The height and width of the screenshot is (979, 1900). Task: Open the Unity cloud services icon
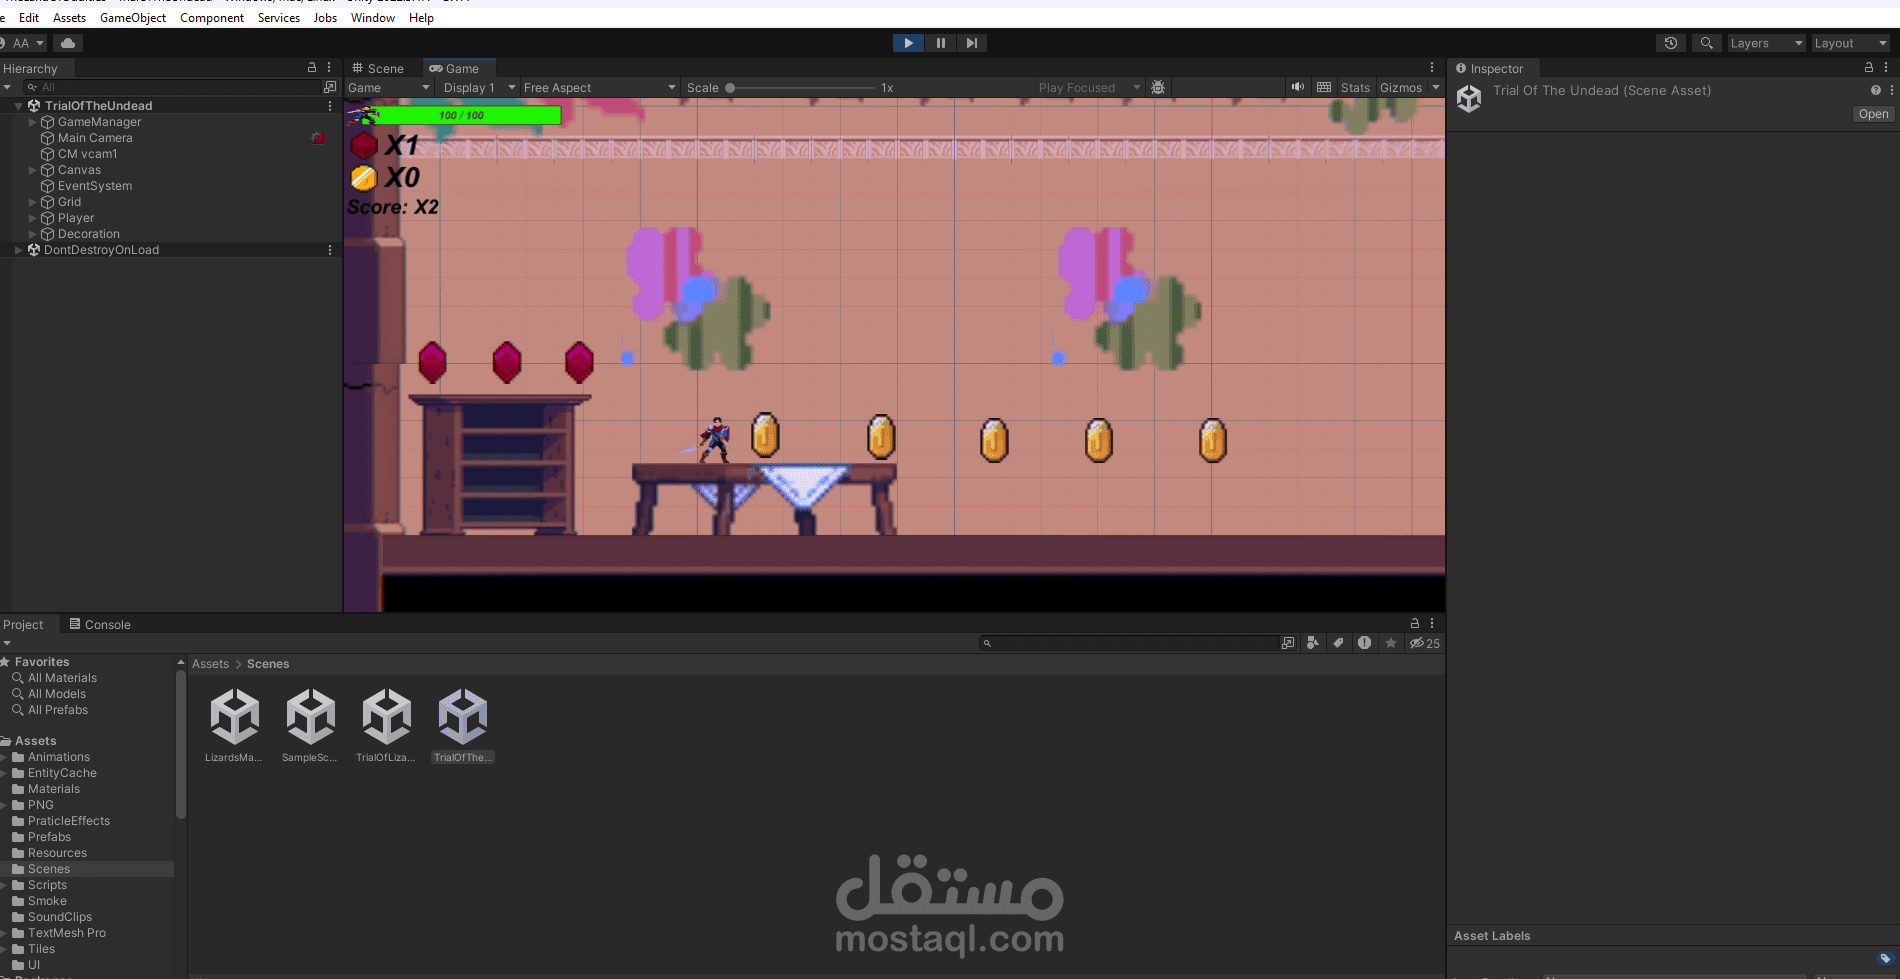(x=67, y=43)
